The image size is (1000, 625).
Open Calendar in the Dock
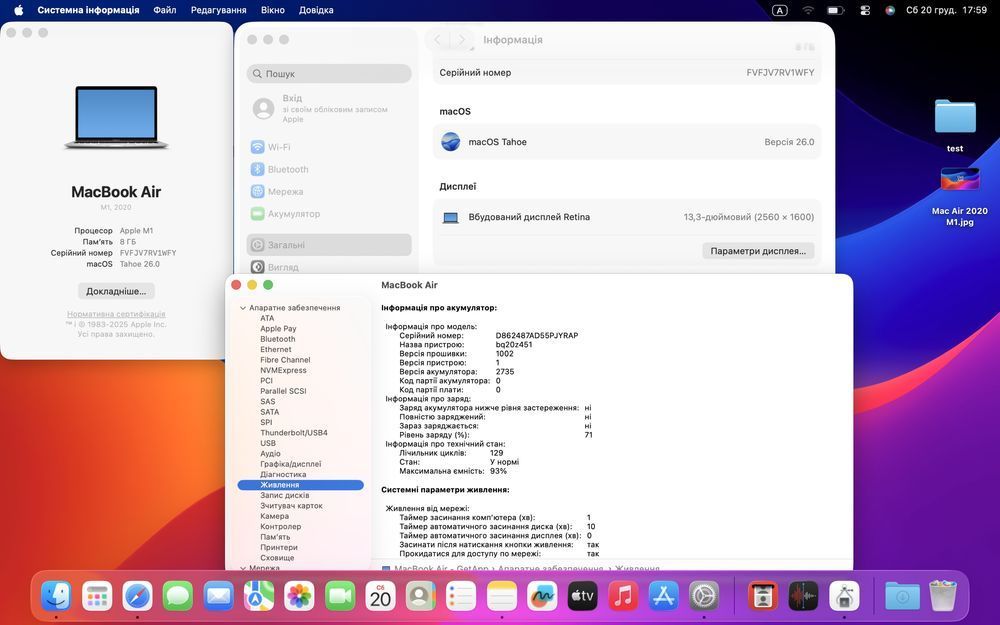point(380,597)
